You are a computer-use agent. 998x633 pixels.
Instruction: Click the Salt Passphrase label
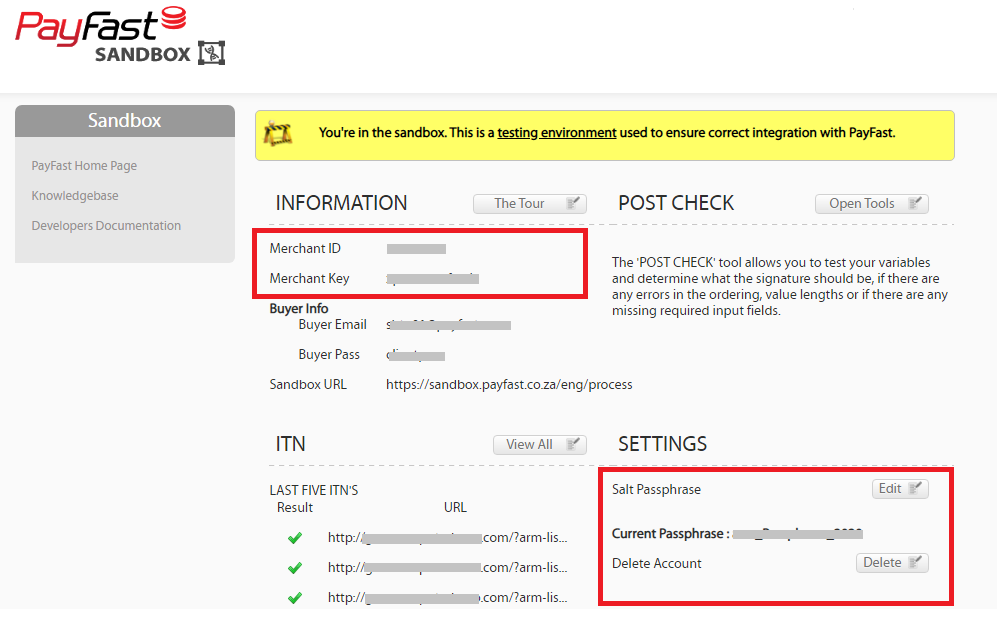pyautogui.click(x=656, y=490)
